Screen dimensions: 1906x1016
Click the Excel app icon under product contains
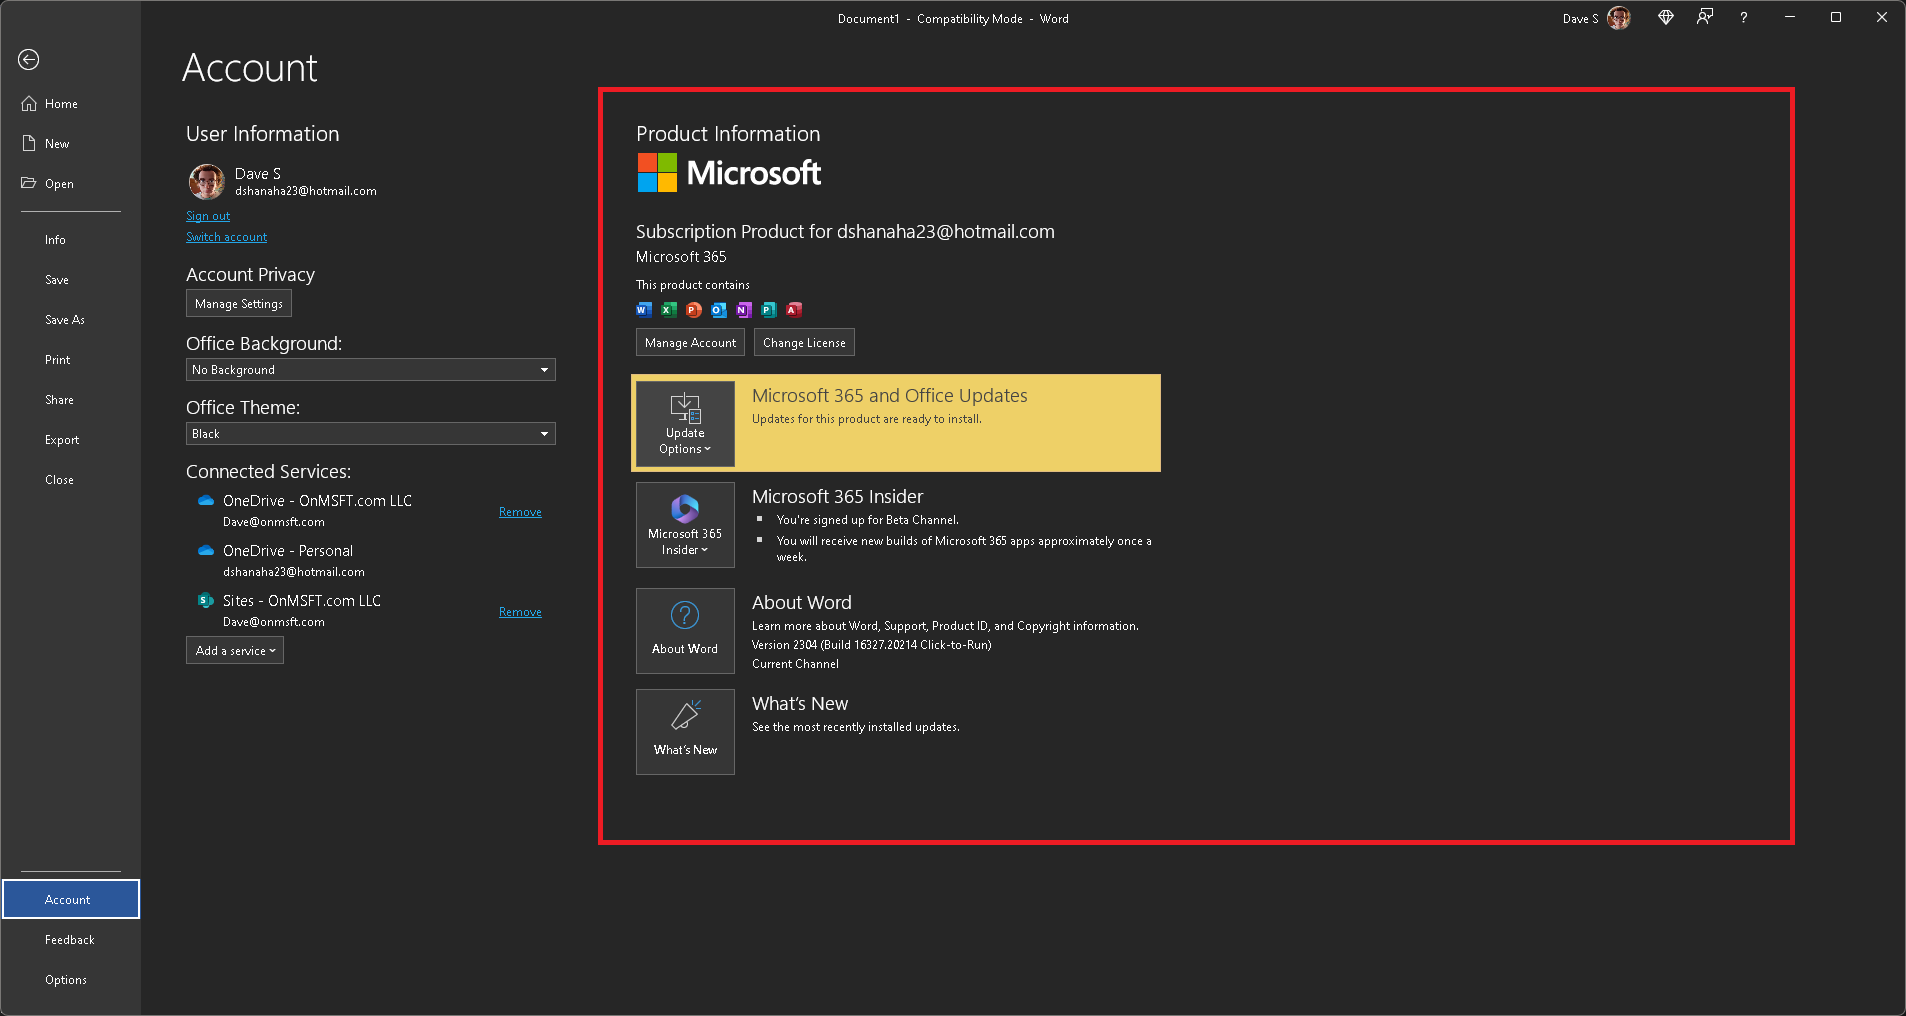point(669,310)
